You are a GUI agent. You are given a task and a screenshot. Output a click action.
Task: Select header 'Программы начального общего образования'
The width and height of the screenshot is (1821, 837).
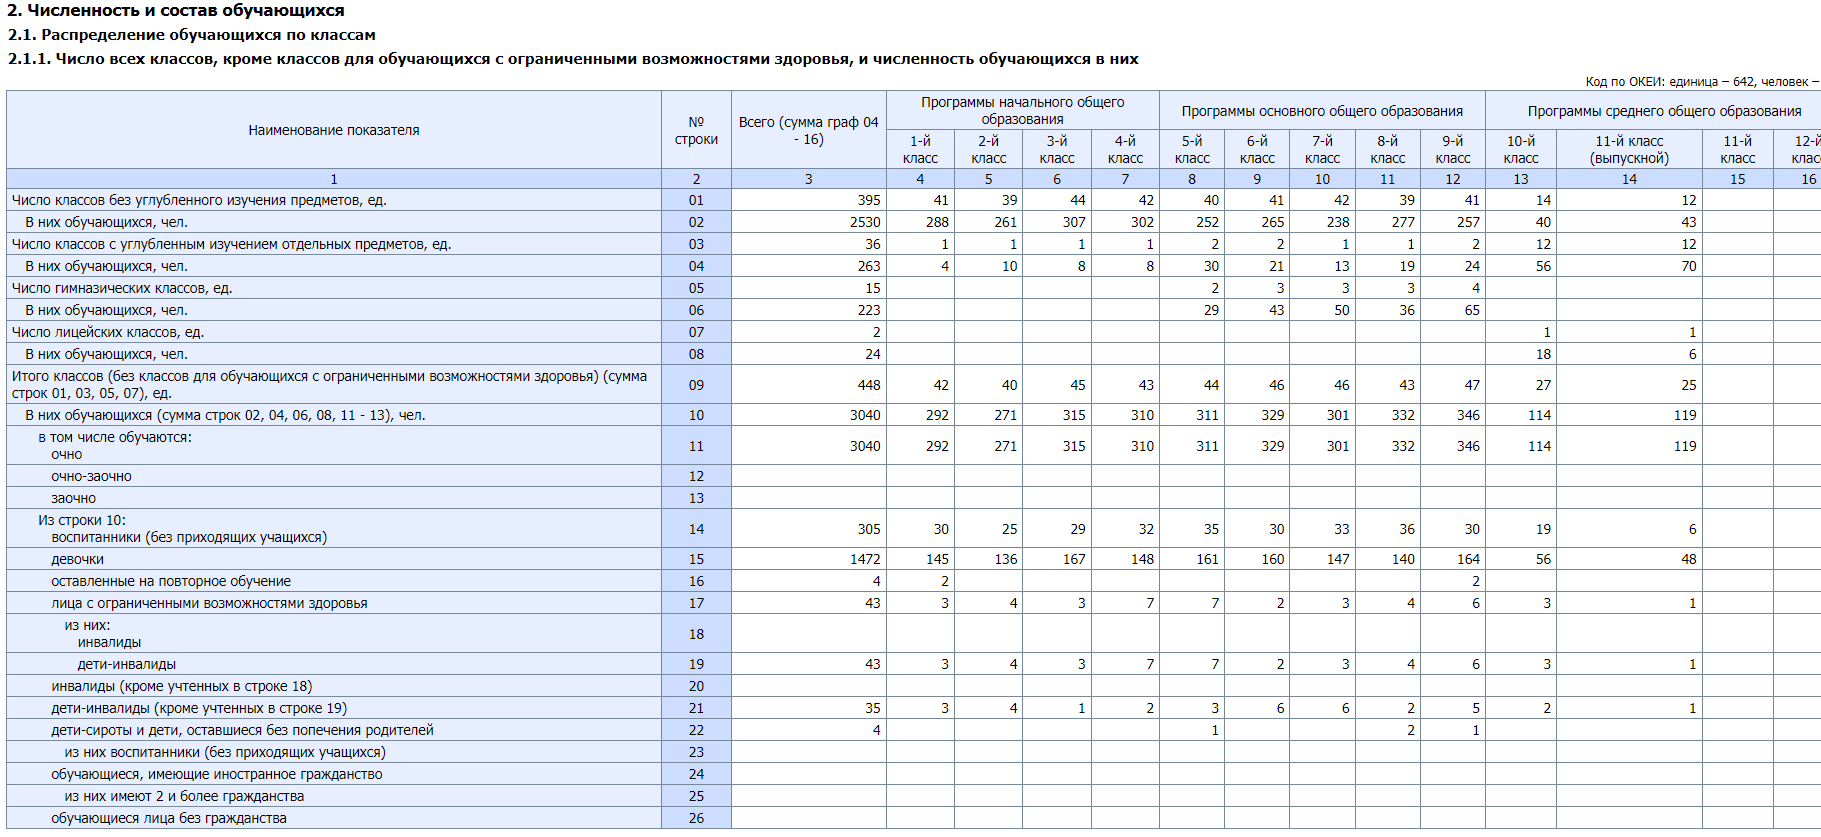1022,110
